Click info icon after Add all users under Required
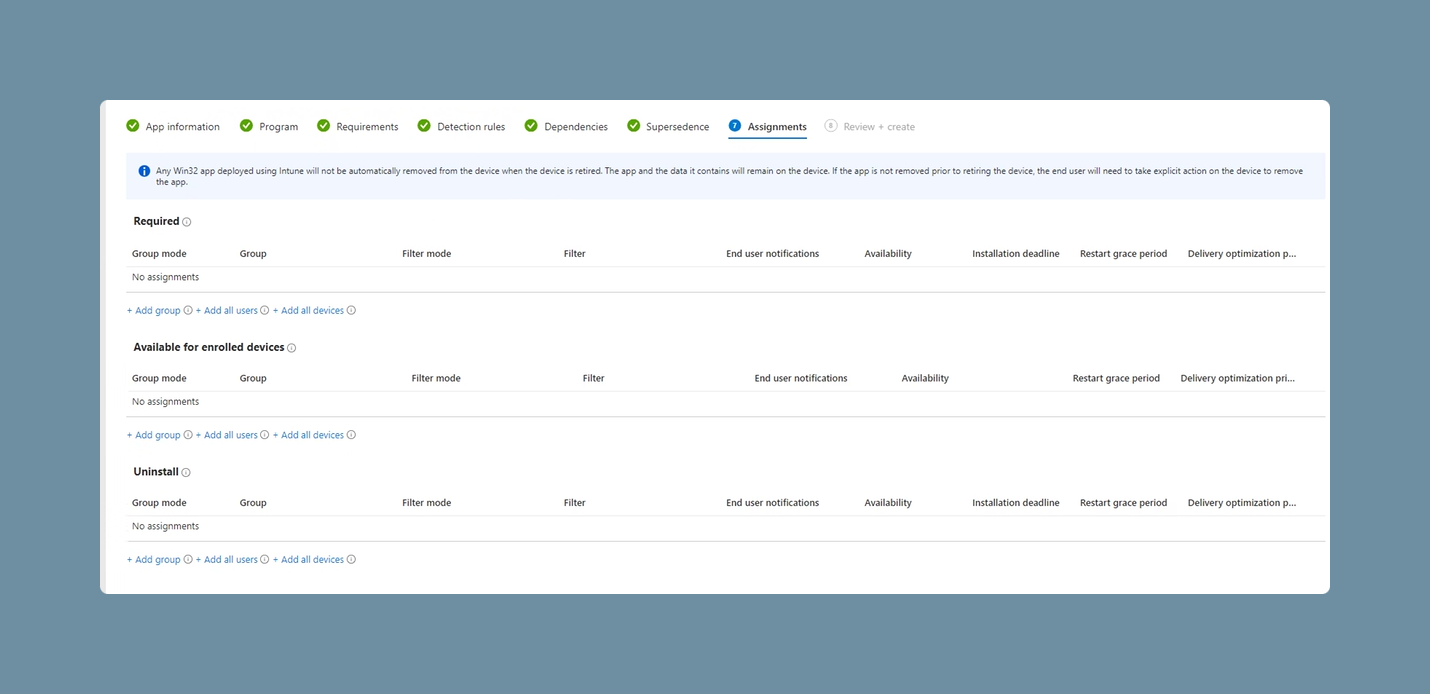Viewport: 1430px width, 694px height. click(x=265, y=311)
